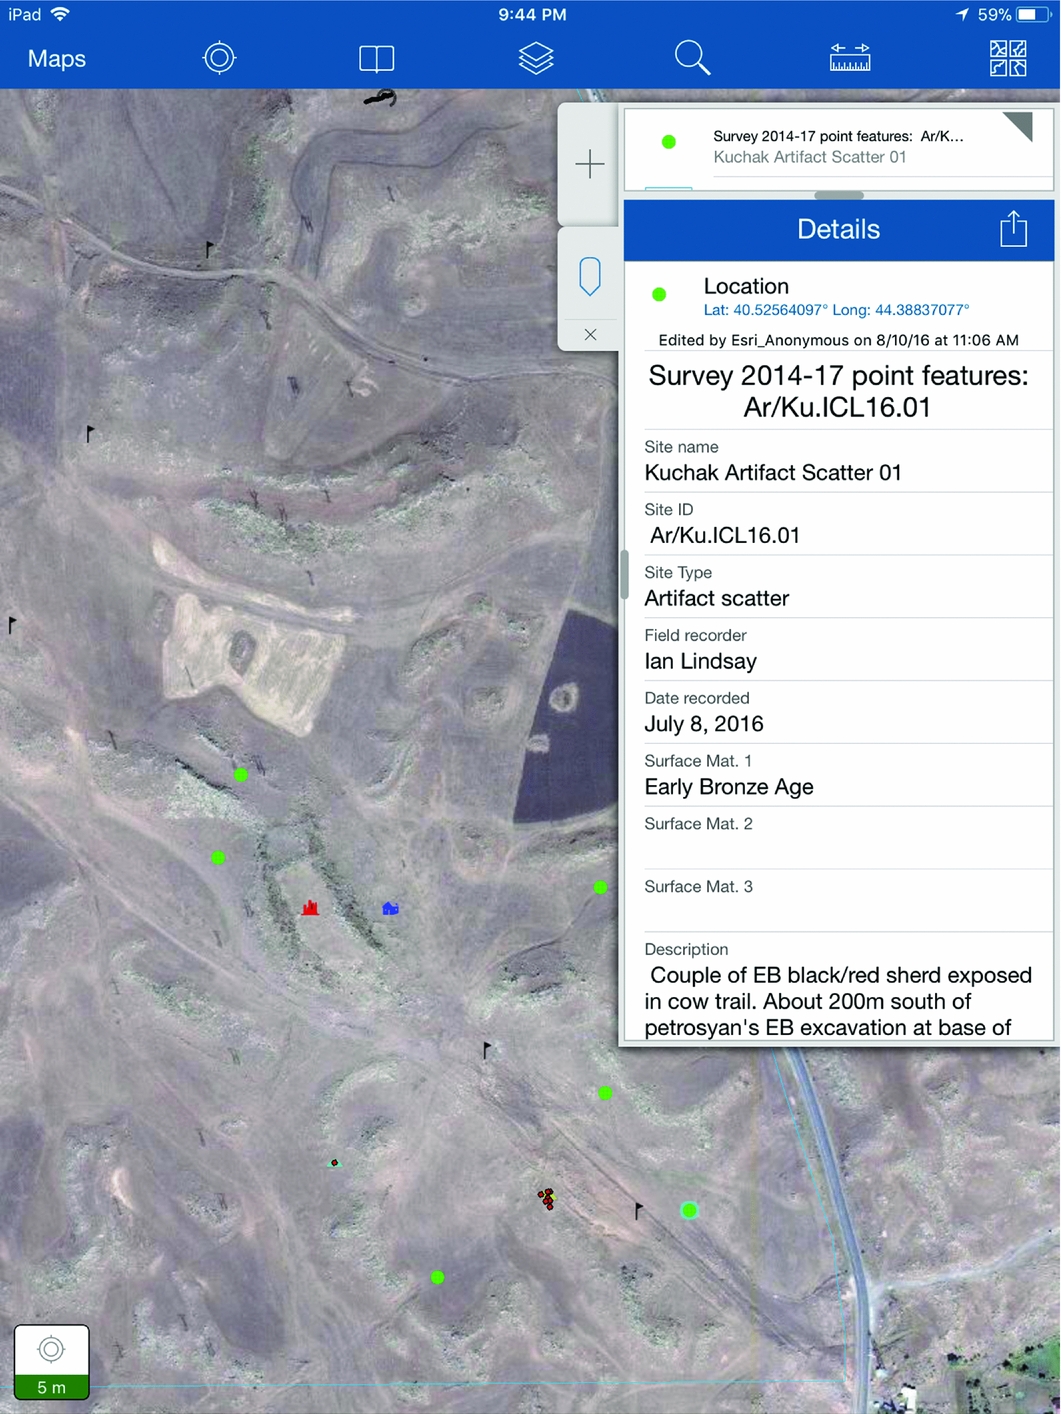This screenshot has height=1414, width=1061.
Task: Close the side tool panel with X
Action: click(x=590, y=335)
